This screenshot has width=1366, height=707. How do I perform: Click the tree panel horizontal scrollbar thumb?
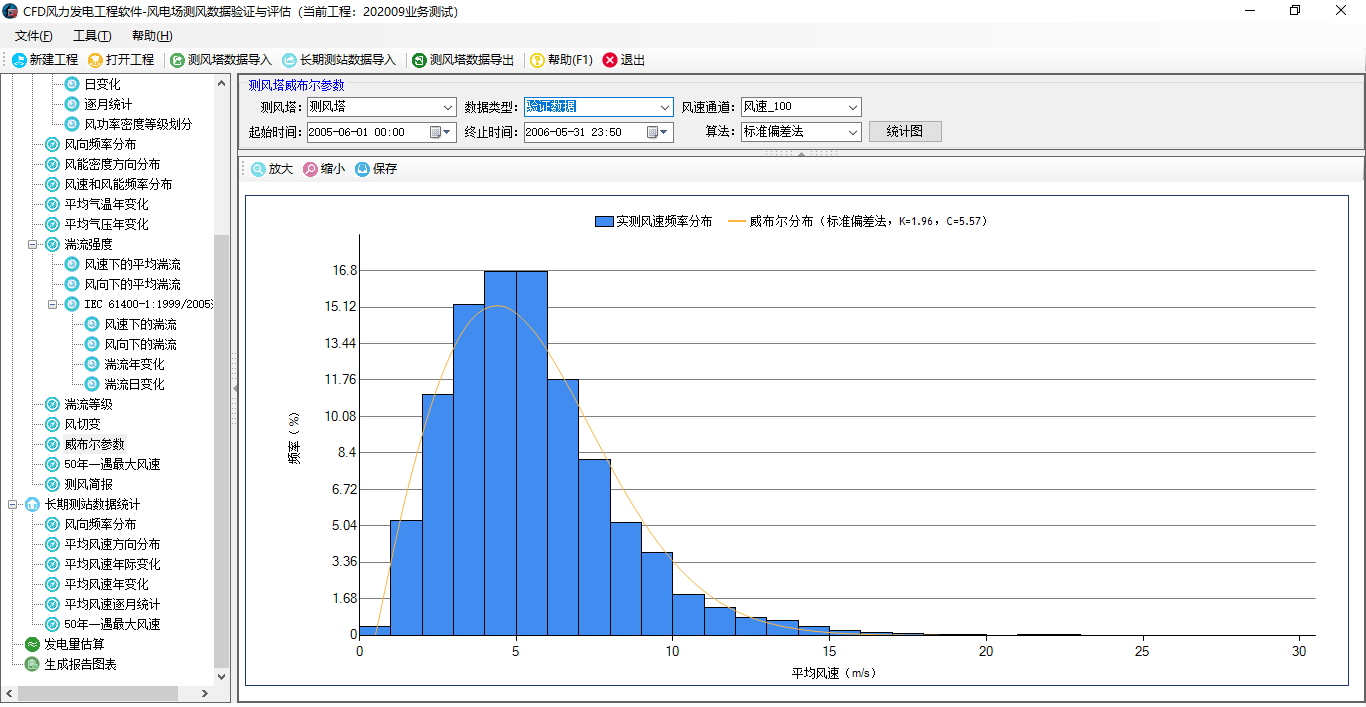pyautogui.click(x=97, y=693)
